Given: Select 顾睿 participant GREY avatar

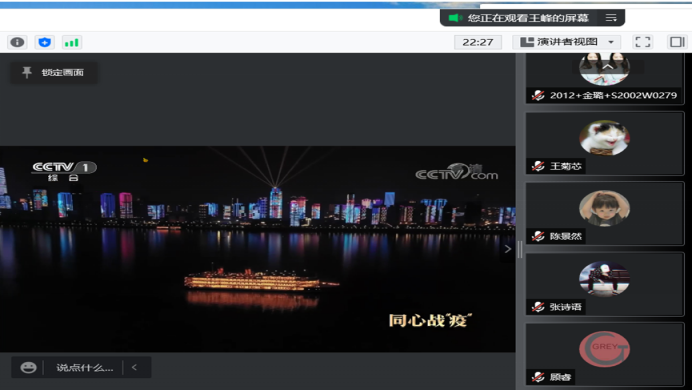Looking at the screenshot, I should point(604,349).
